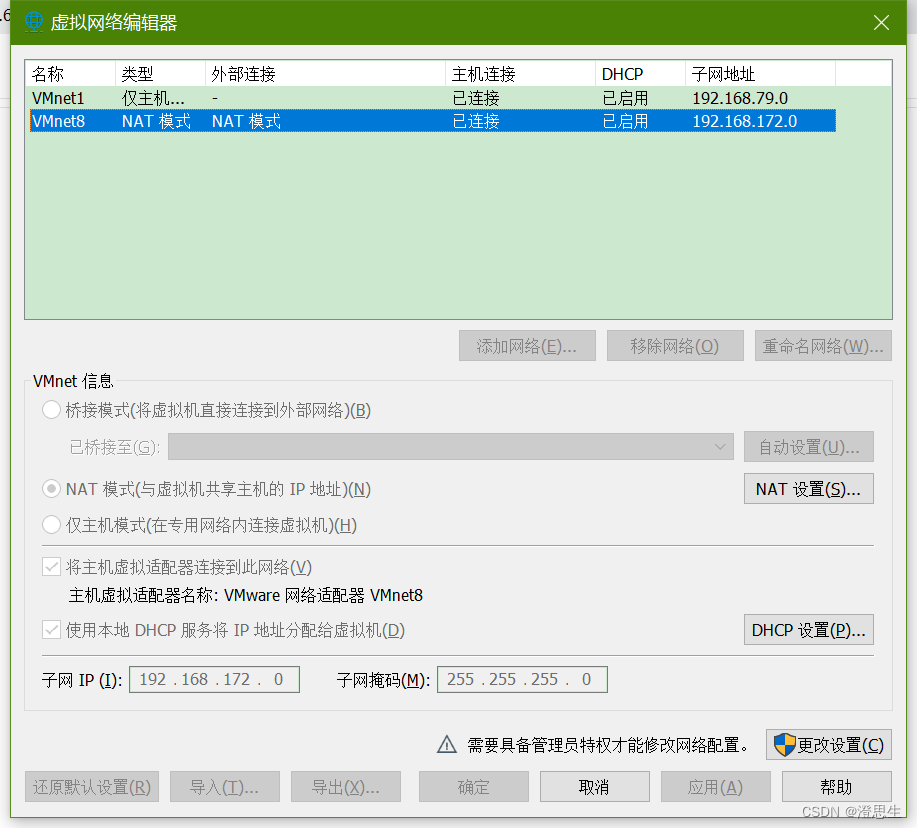Click subnet address 192.168.79.0 cell
The width and height of the screenshot is (917, 828).
pyautogui.click(x=740, y=98)
